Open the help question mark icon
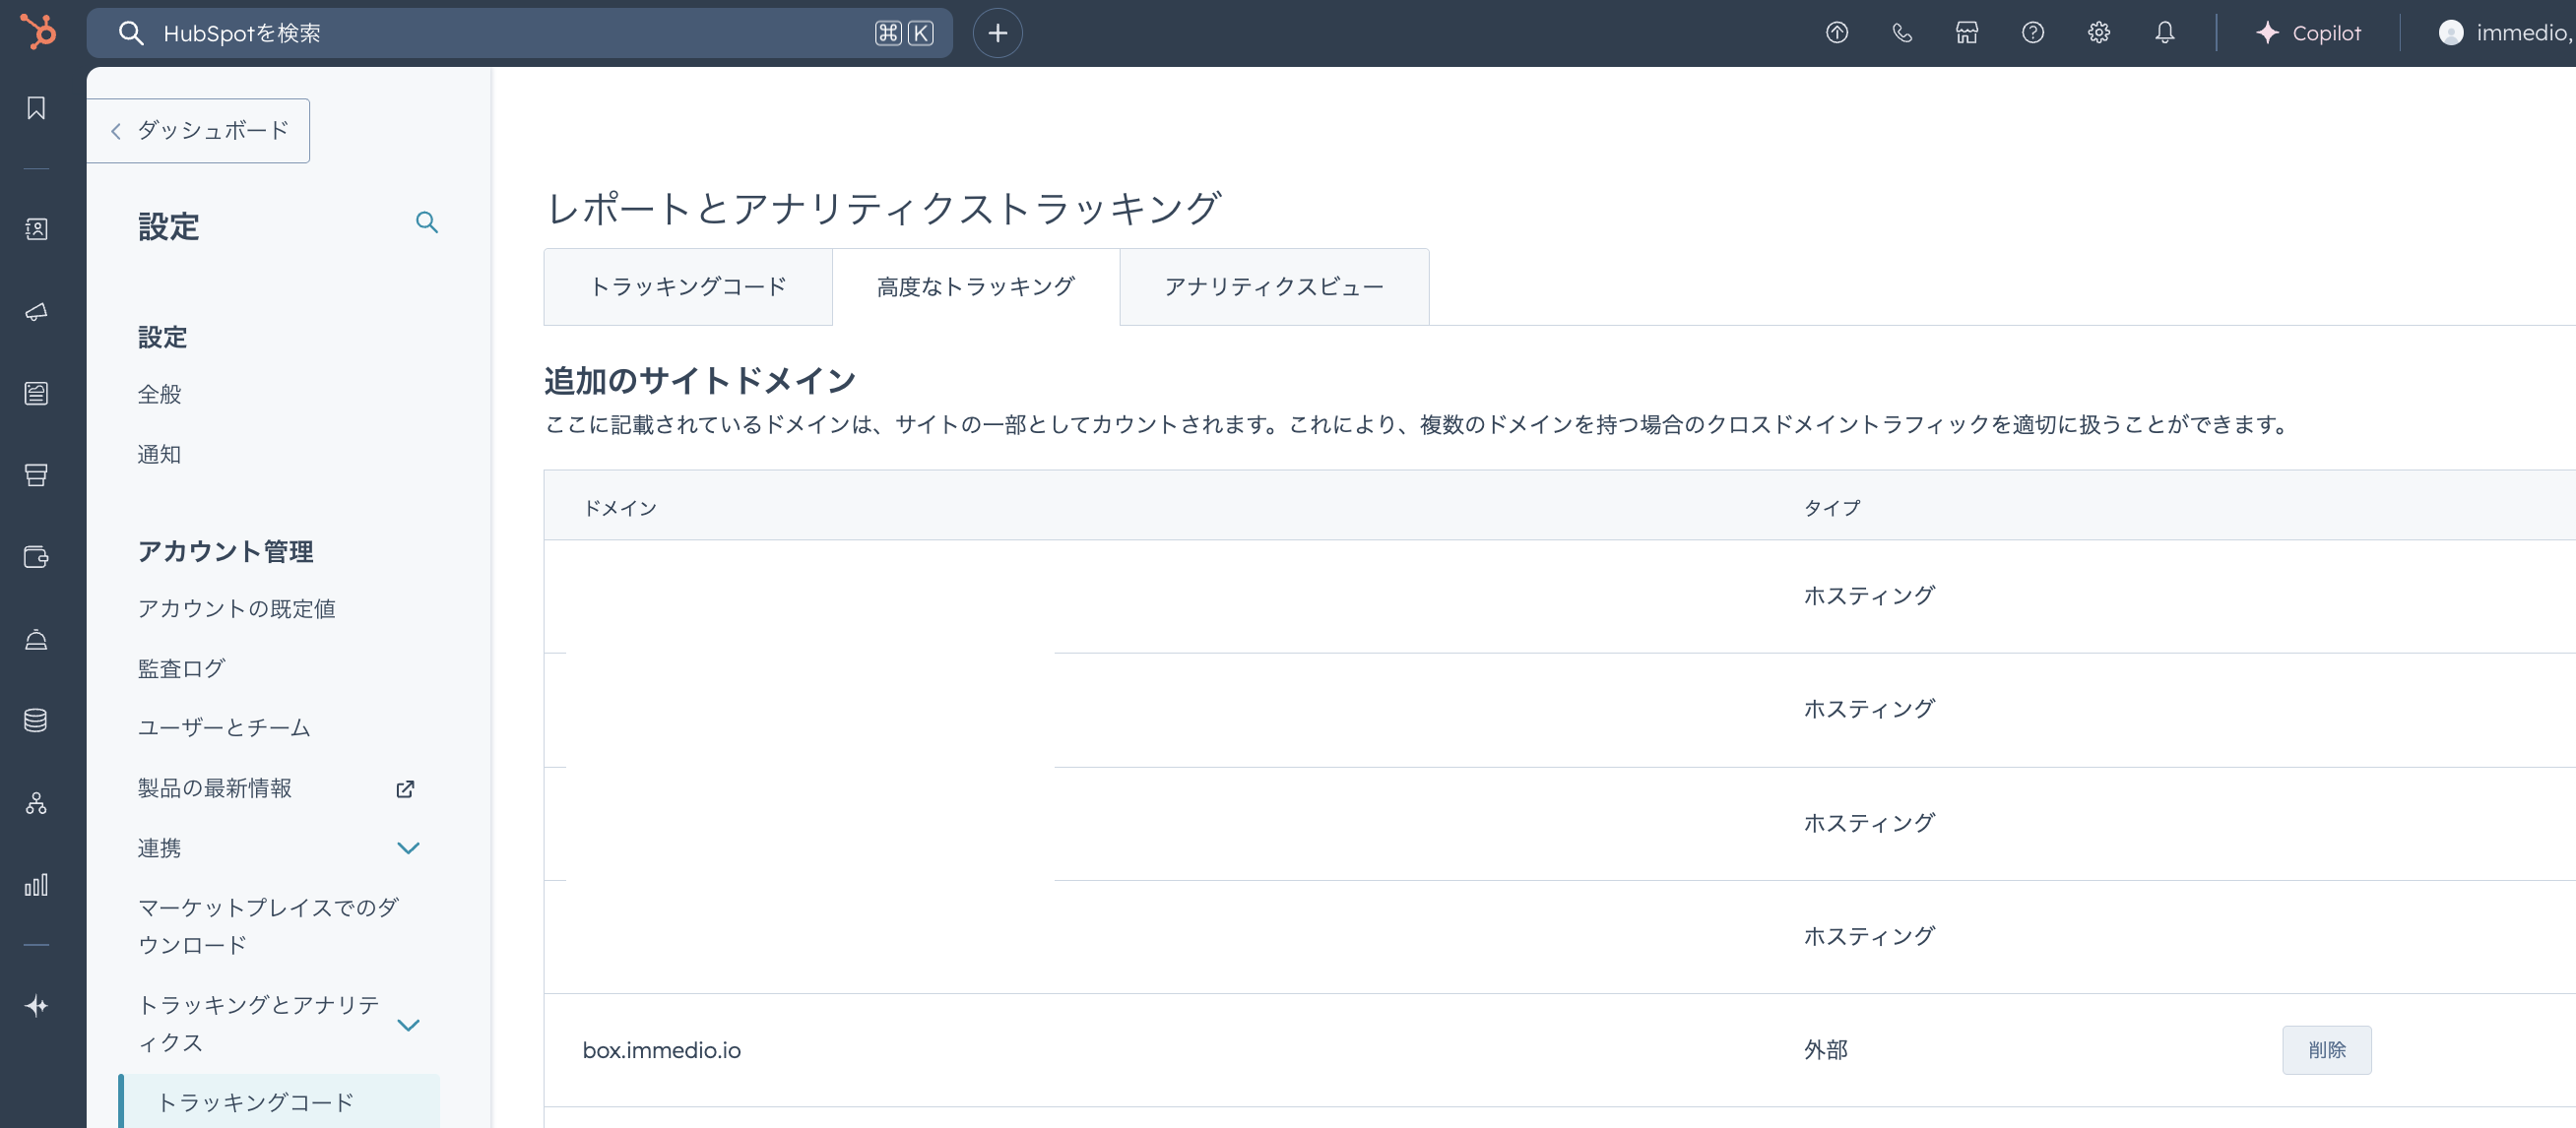This screenshot has width=2576, height=1128. (x=2032, y=33)
